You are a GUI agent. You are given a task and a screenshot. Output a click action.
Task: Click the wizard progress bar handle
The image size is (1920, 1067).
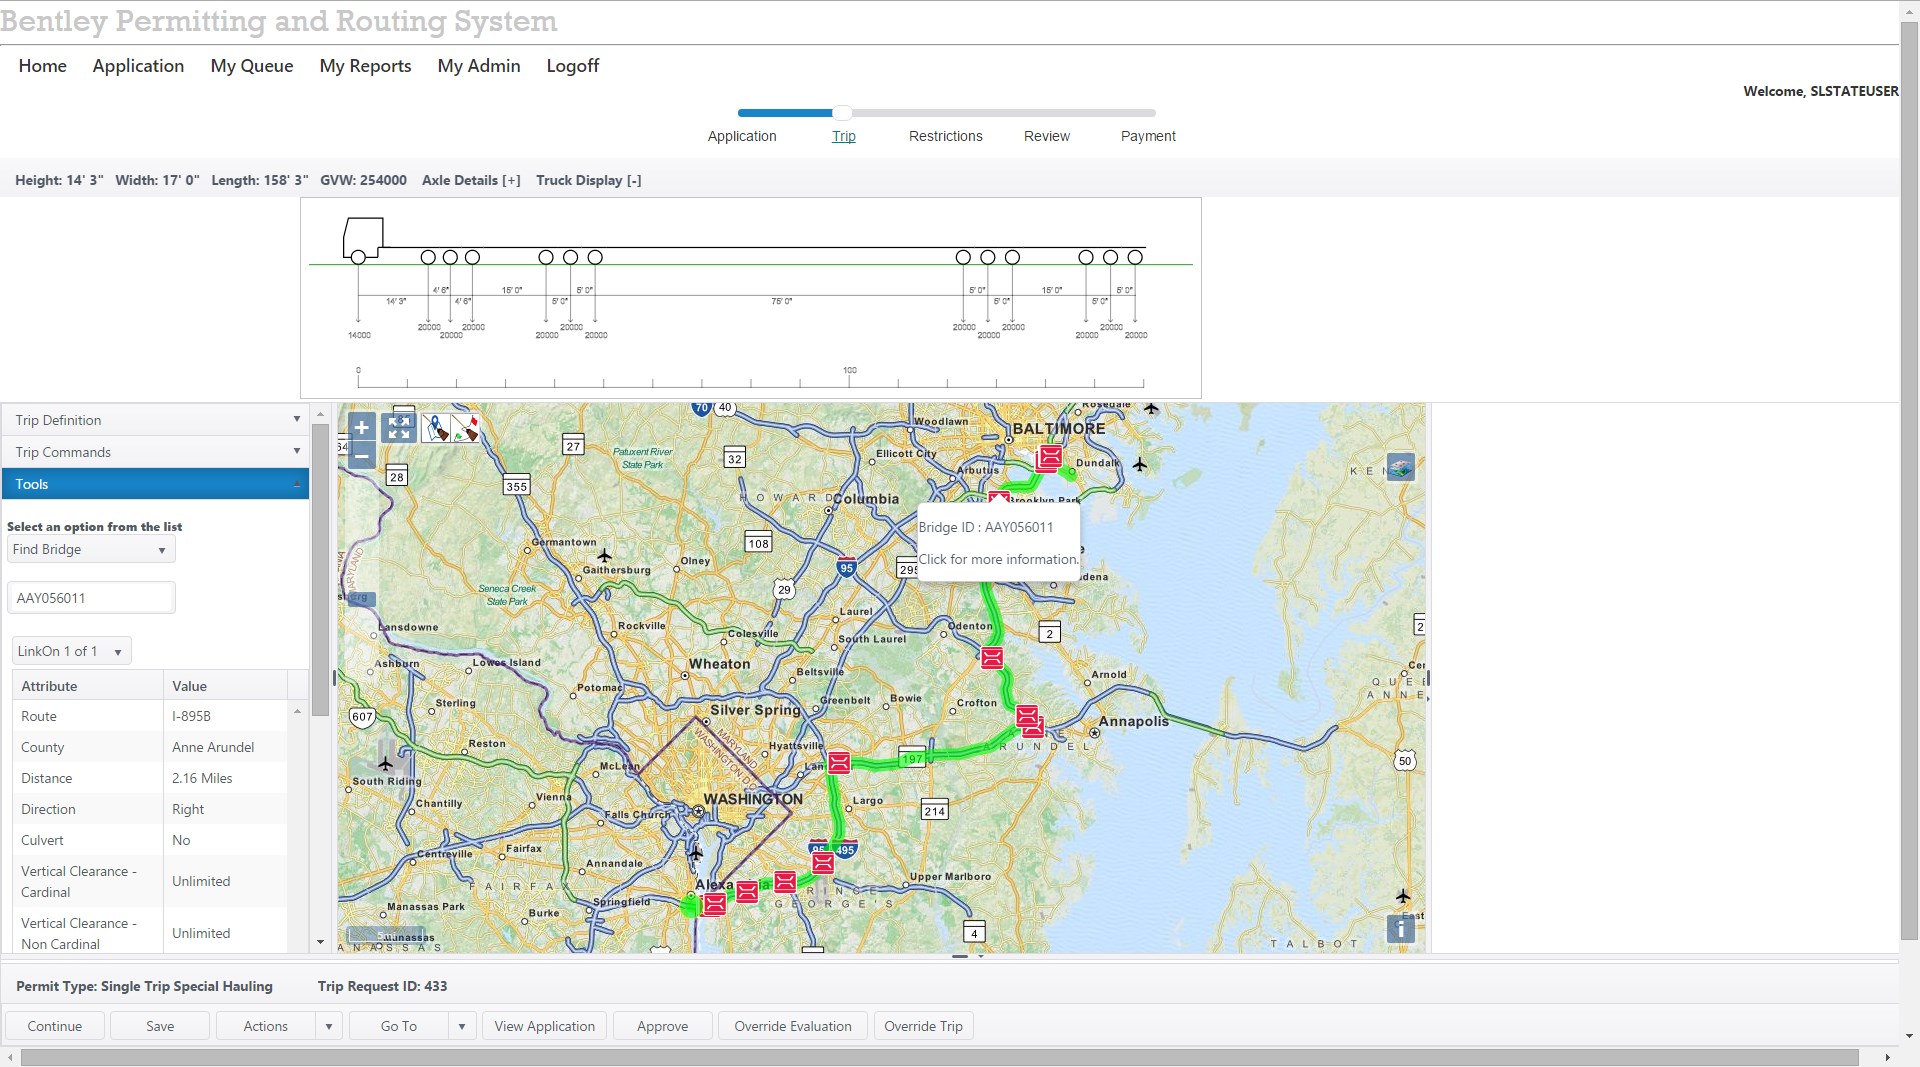coord(843,113)
